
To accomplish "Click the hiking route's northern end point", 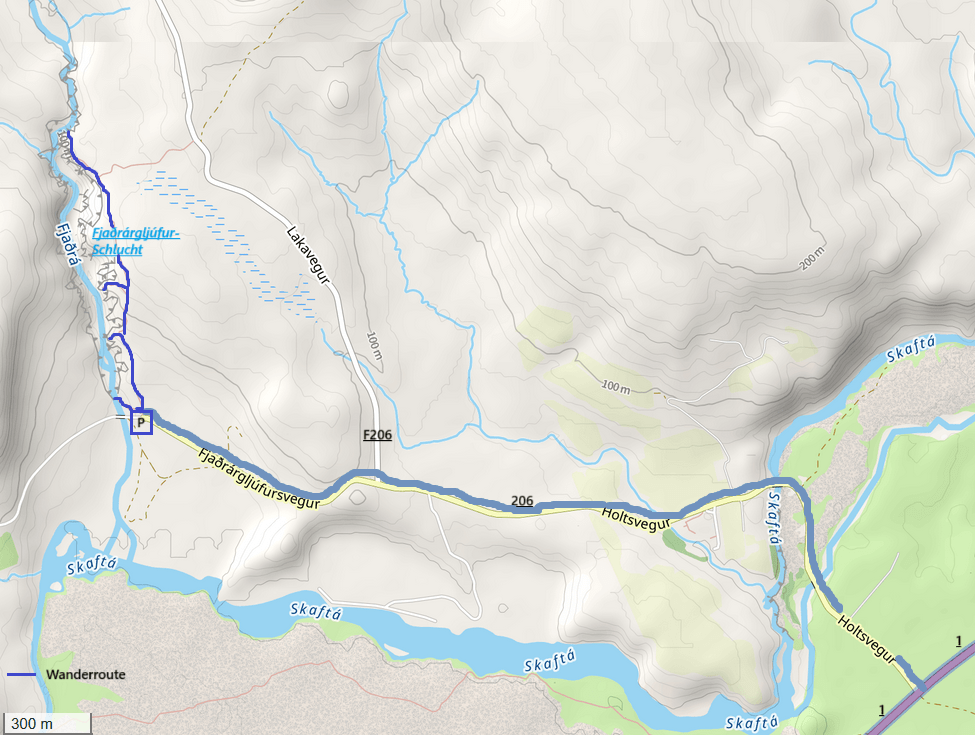I will [68, 134].
